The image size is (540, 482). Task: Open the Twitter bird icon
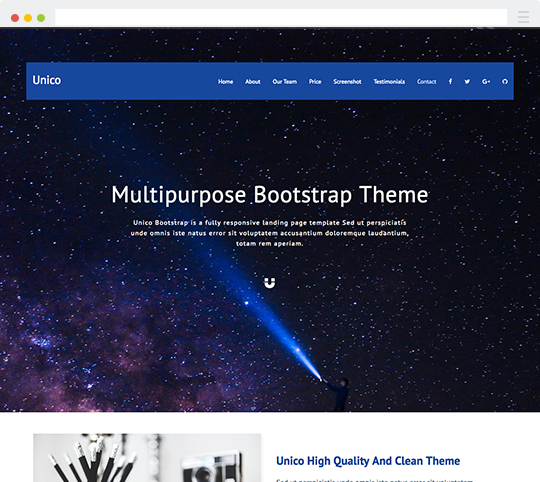(467, 82)
